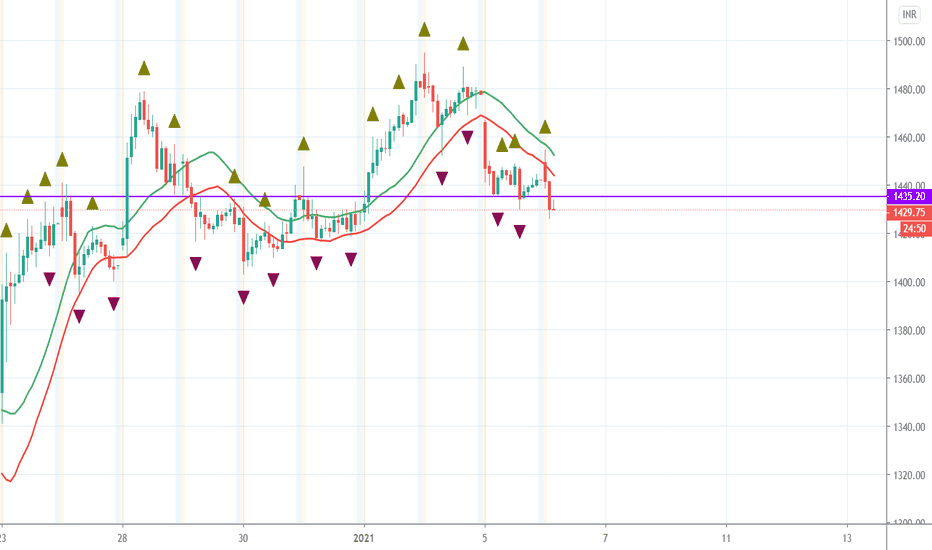Click the 5 date label on time axis
932x550 pixels.
tap(485, 538)
